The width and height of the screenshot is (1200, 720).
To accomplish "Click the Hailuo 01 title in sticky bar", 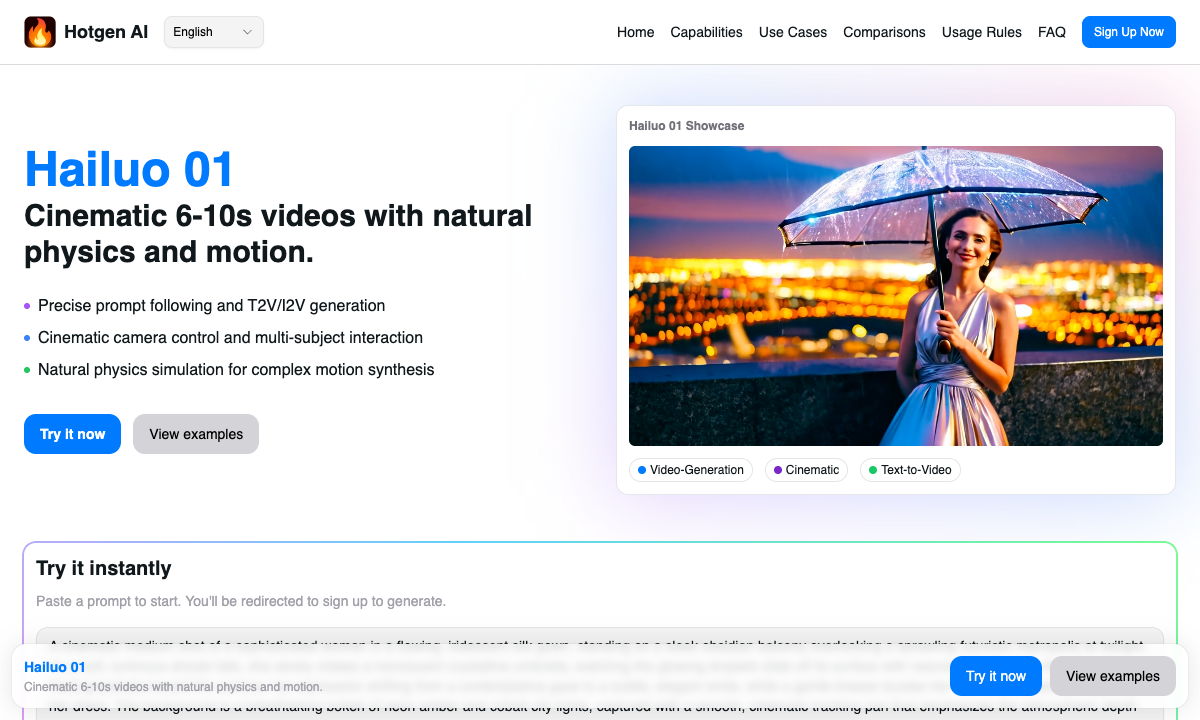I will (x=54, y=667).
